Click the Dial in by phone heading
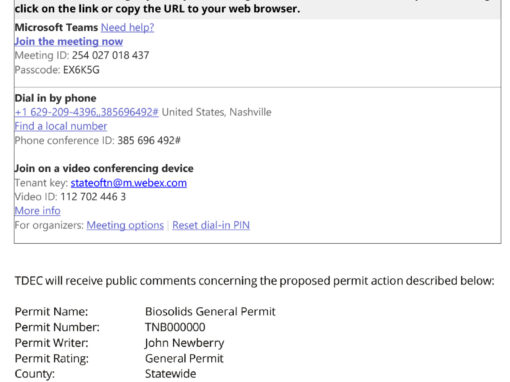510x382 pixels. click(x=55, y=98)
